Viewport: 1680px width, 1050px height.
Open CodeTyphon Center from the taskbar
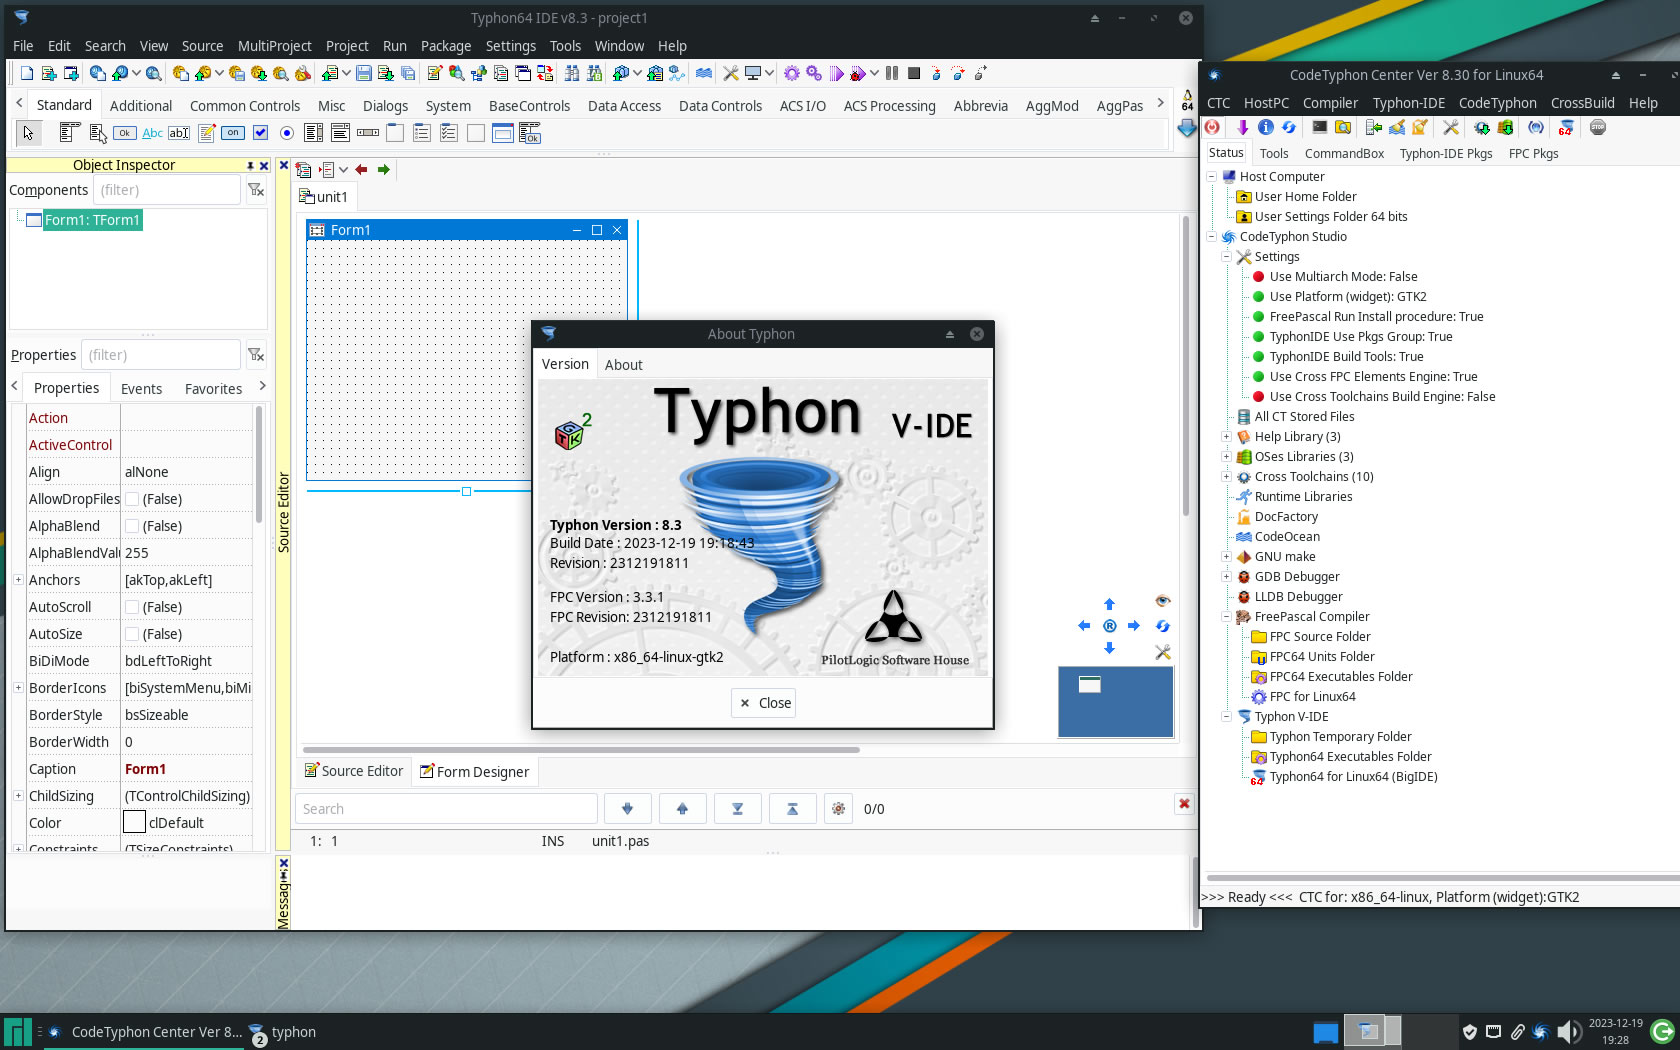[146, 1032]
